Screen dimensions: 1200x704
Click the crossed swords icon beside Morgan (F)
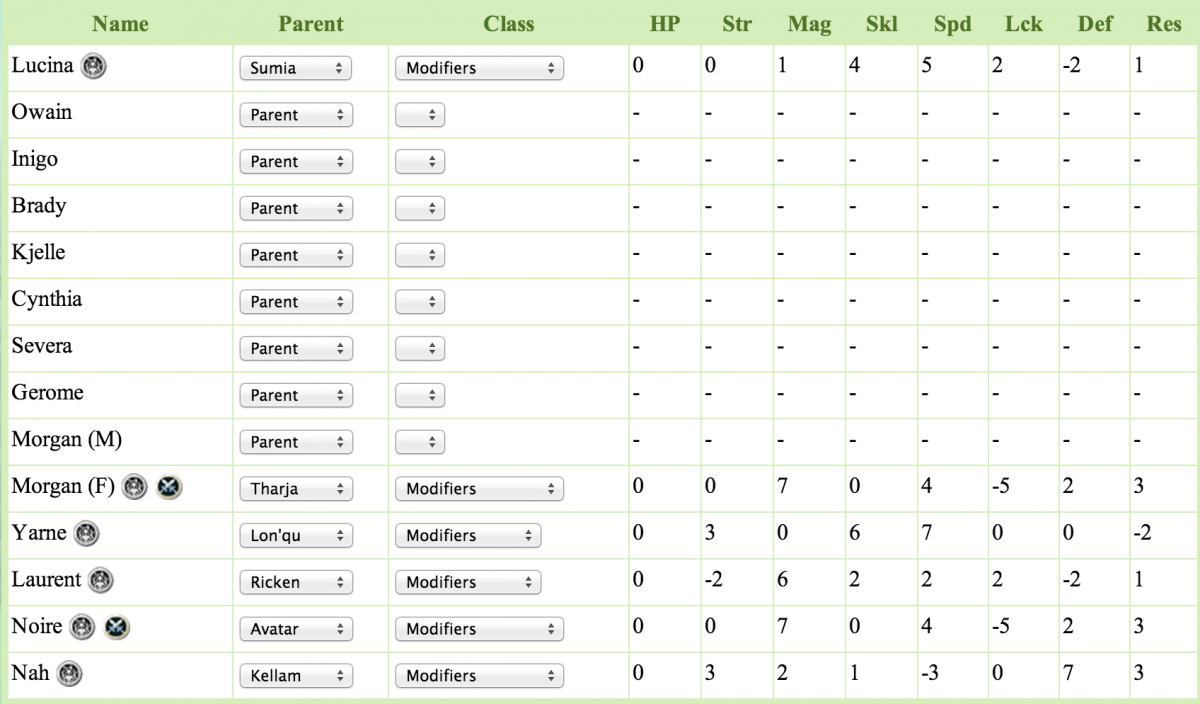click(168, 487)
